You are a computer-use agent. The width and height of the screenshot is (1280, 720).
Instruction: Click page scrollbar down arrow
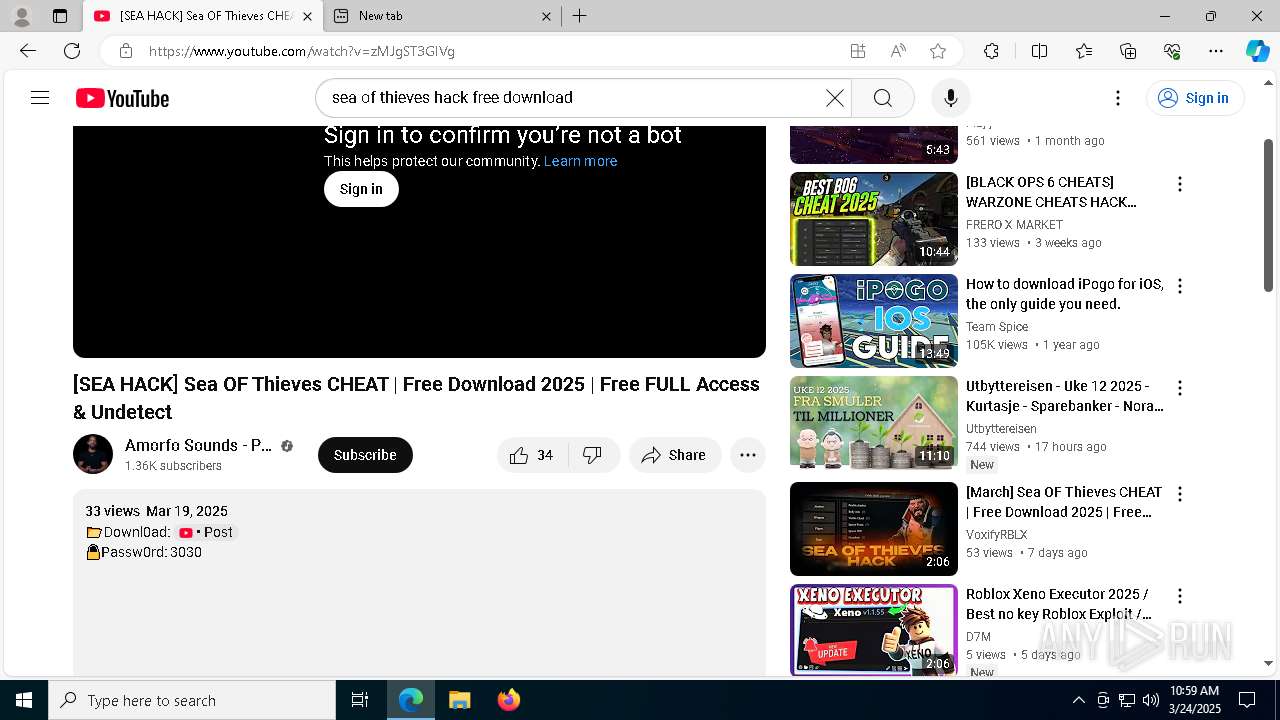click(1269, 663)
